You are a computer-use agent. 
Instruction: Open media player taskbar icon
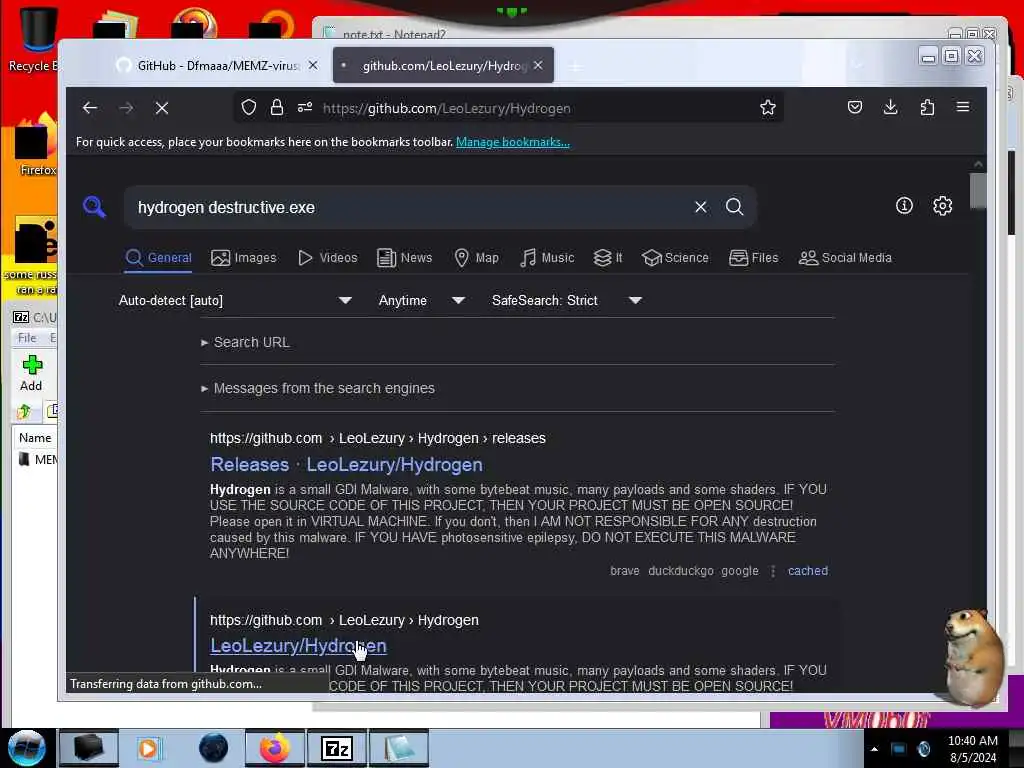[x=150, y=748]
